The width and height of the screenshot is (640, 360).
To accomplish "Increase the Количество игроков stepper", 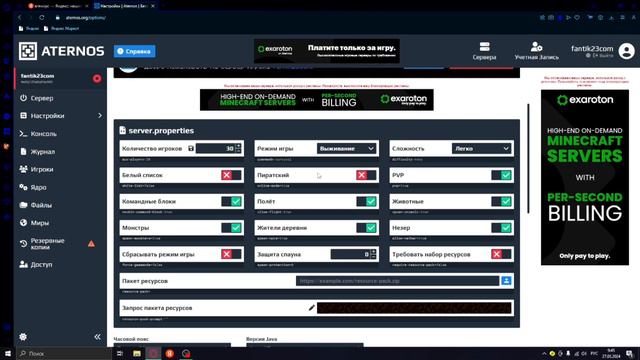I will (x=238, y=146).
